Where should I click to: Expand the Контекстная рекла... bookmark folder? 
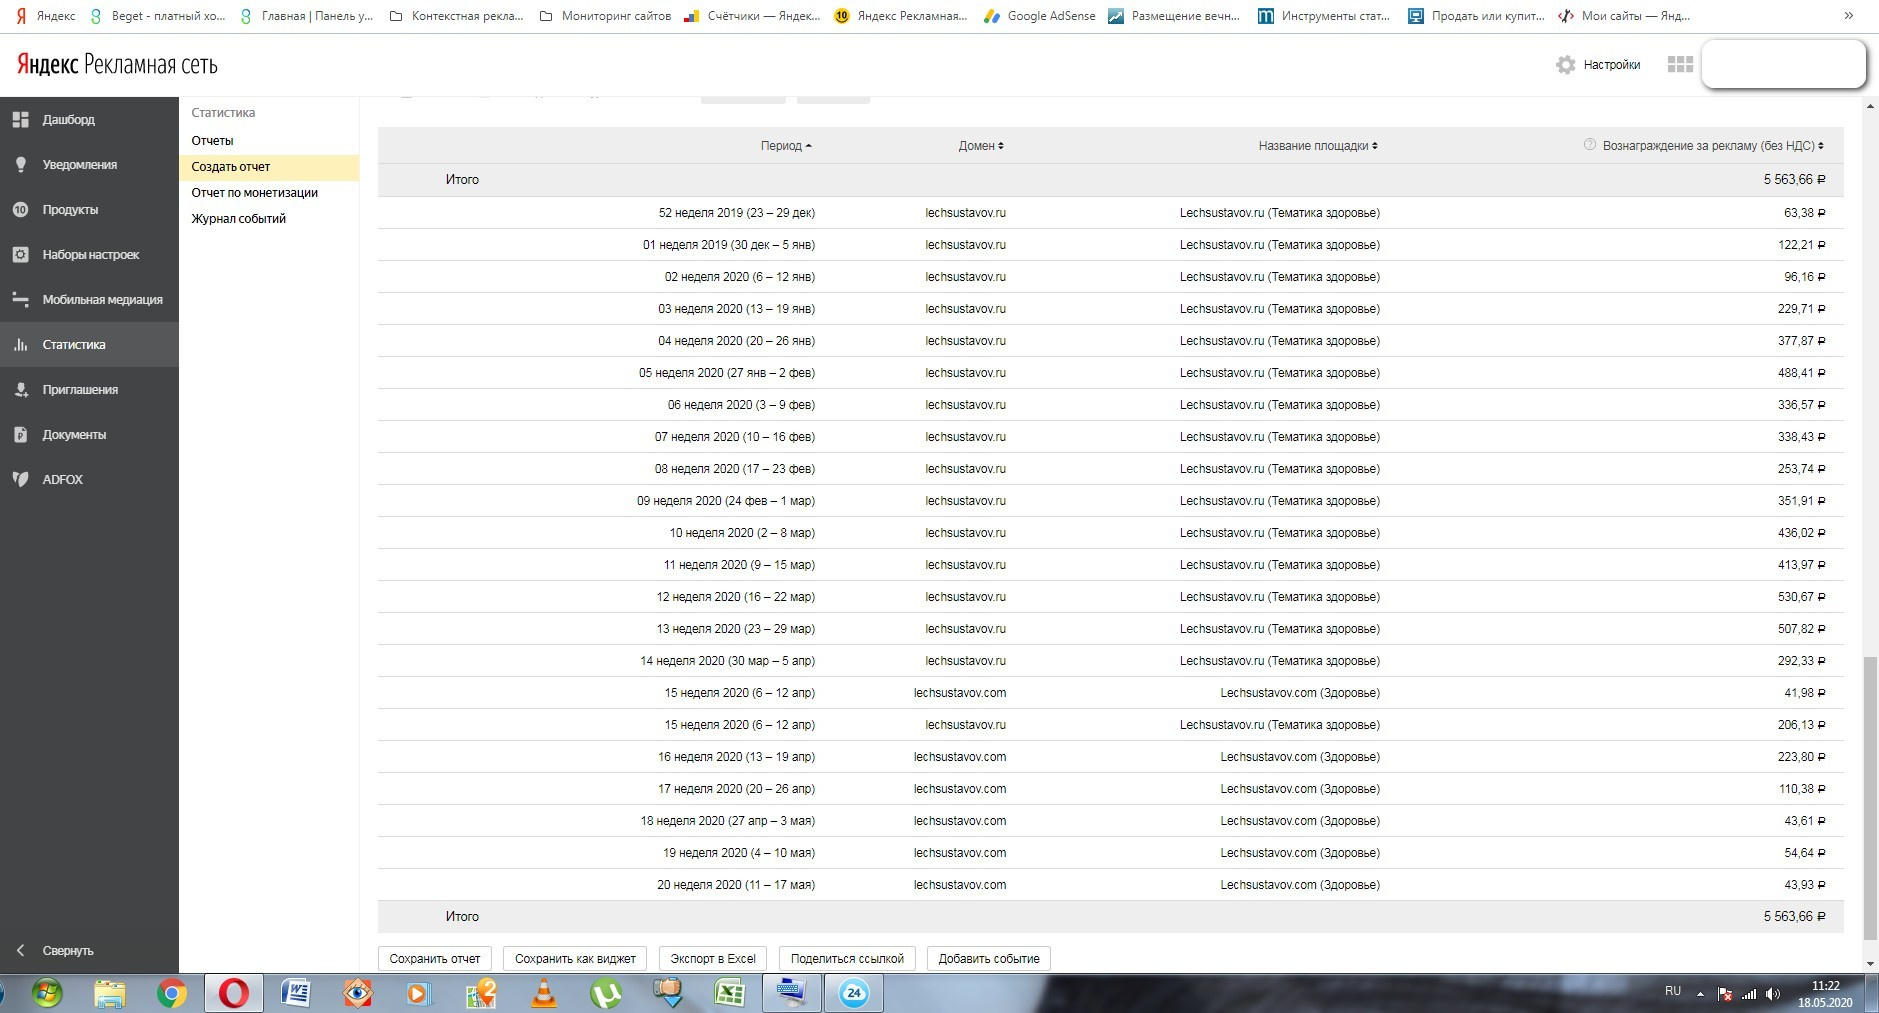[456, 16]
